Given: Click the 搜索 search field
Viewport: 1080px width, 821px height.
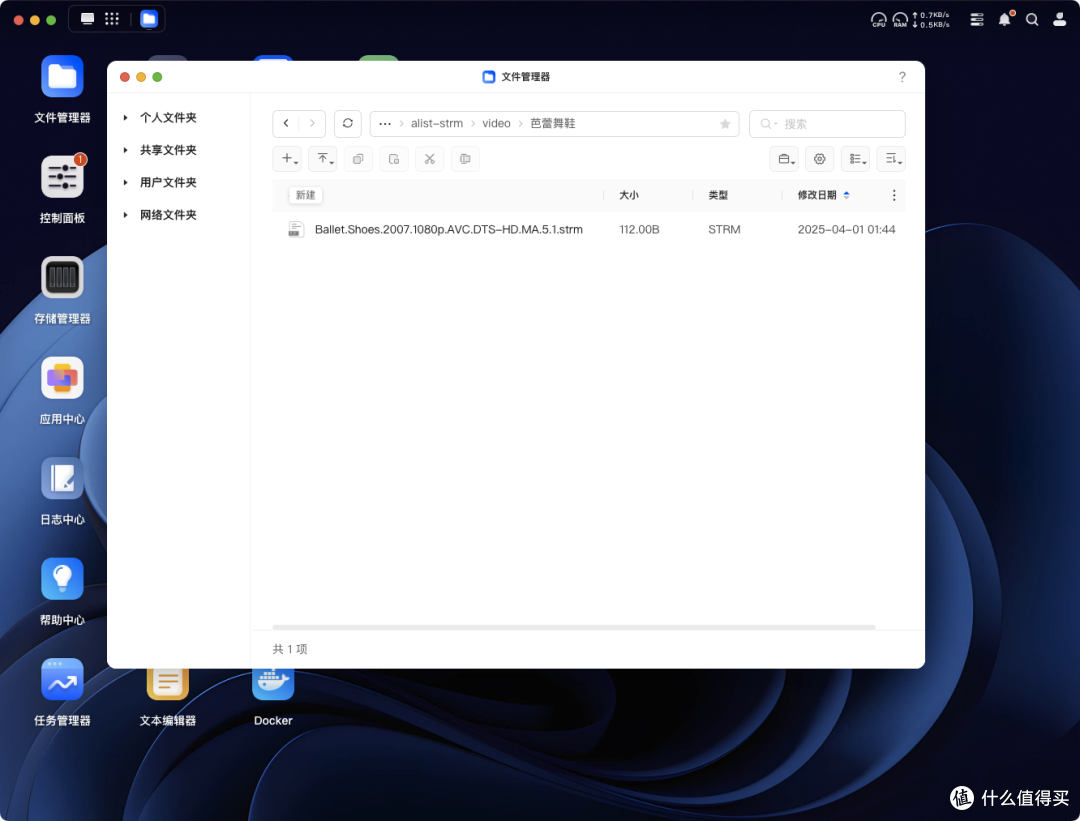Looking at the screenshot, I should [827, 124].
